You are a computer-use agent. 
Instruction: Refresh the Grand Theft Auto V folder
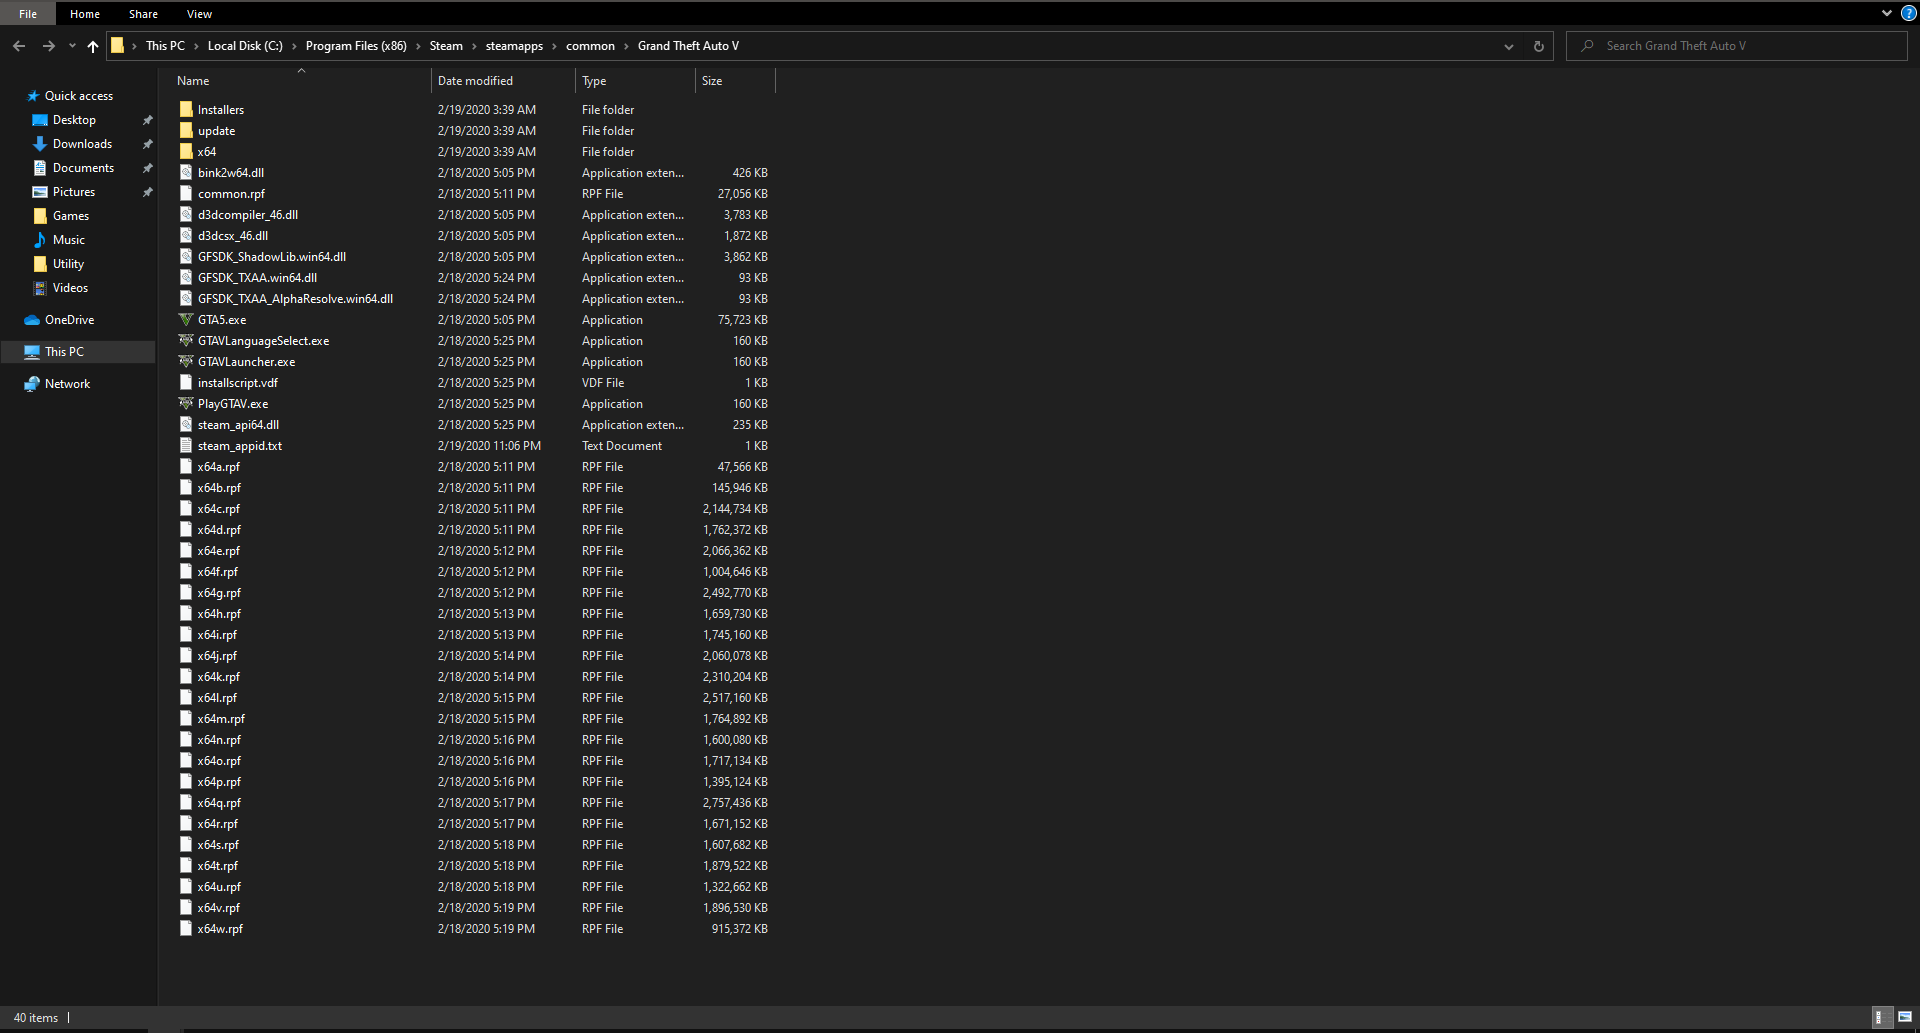click(x=1539, y=46)
